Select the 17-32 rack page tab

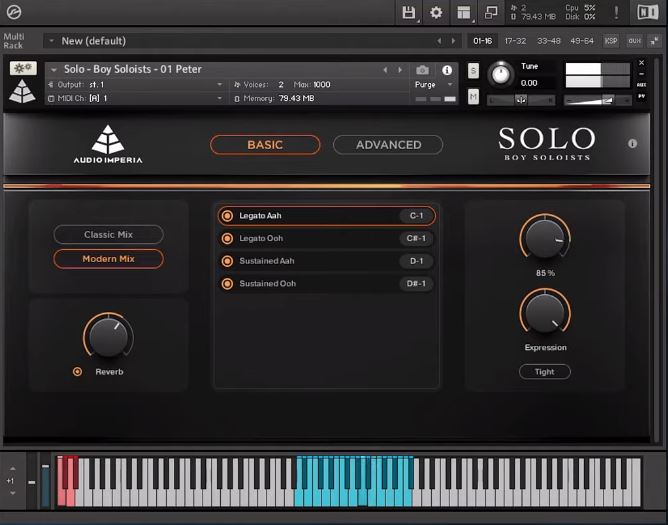(515, 41)
